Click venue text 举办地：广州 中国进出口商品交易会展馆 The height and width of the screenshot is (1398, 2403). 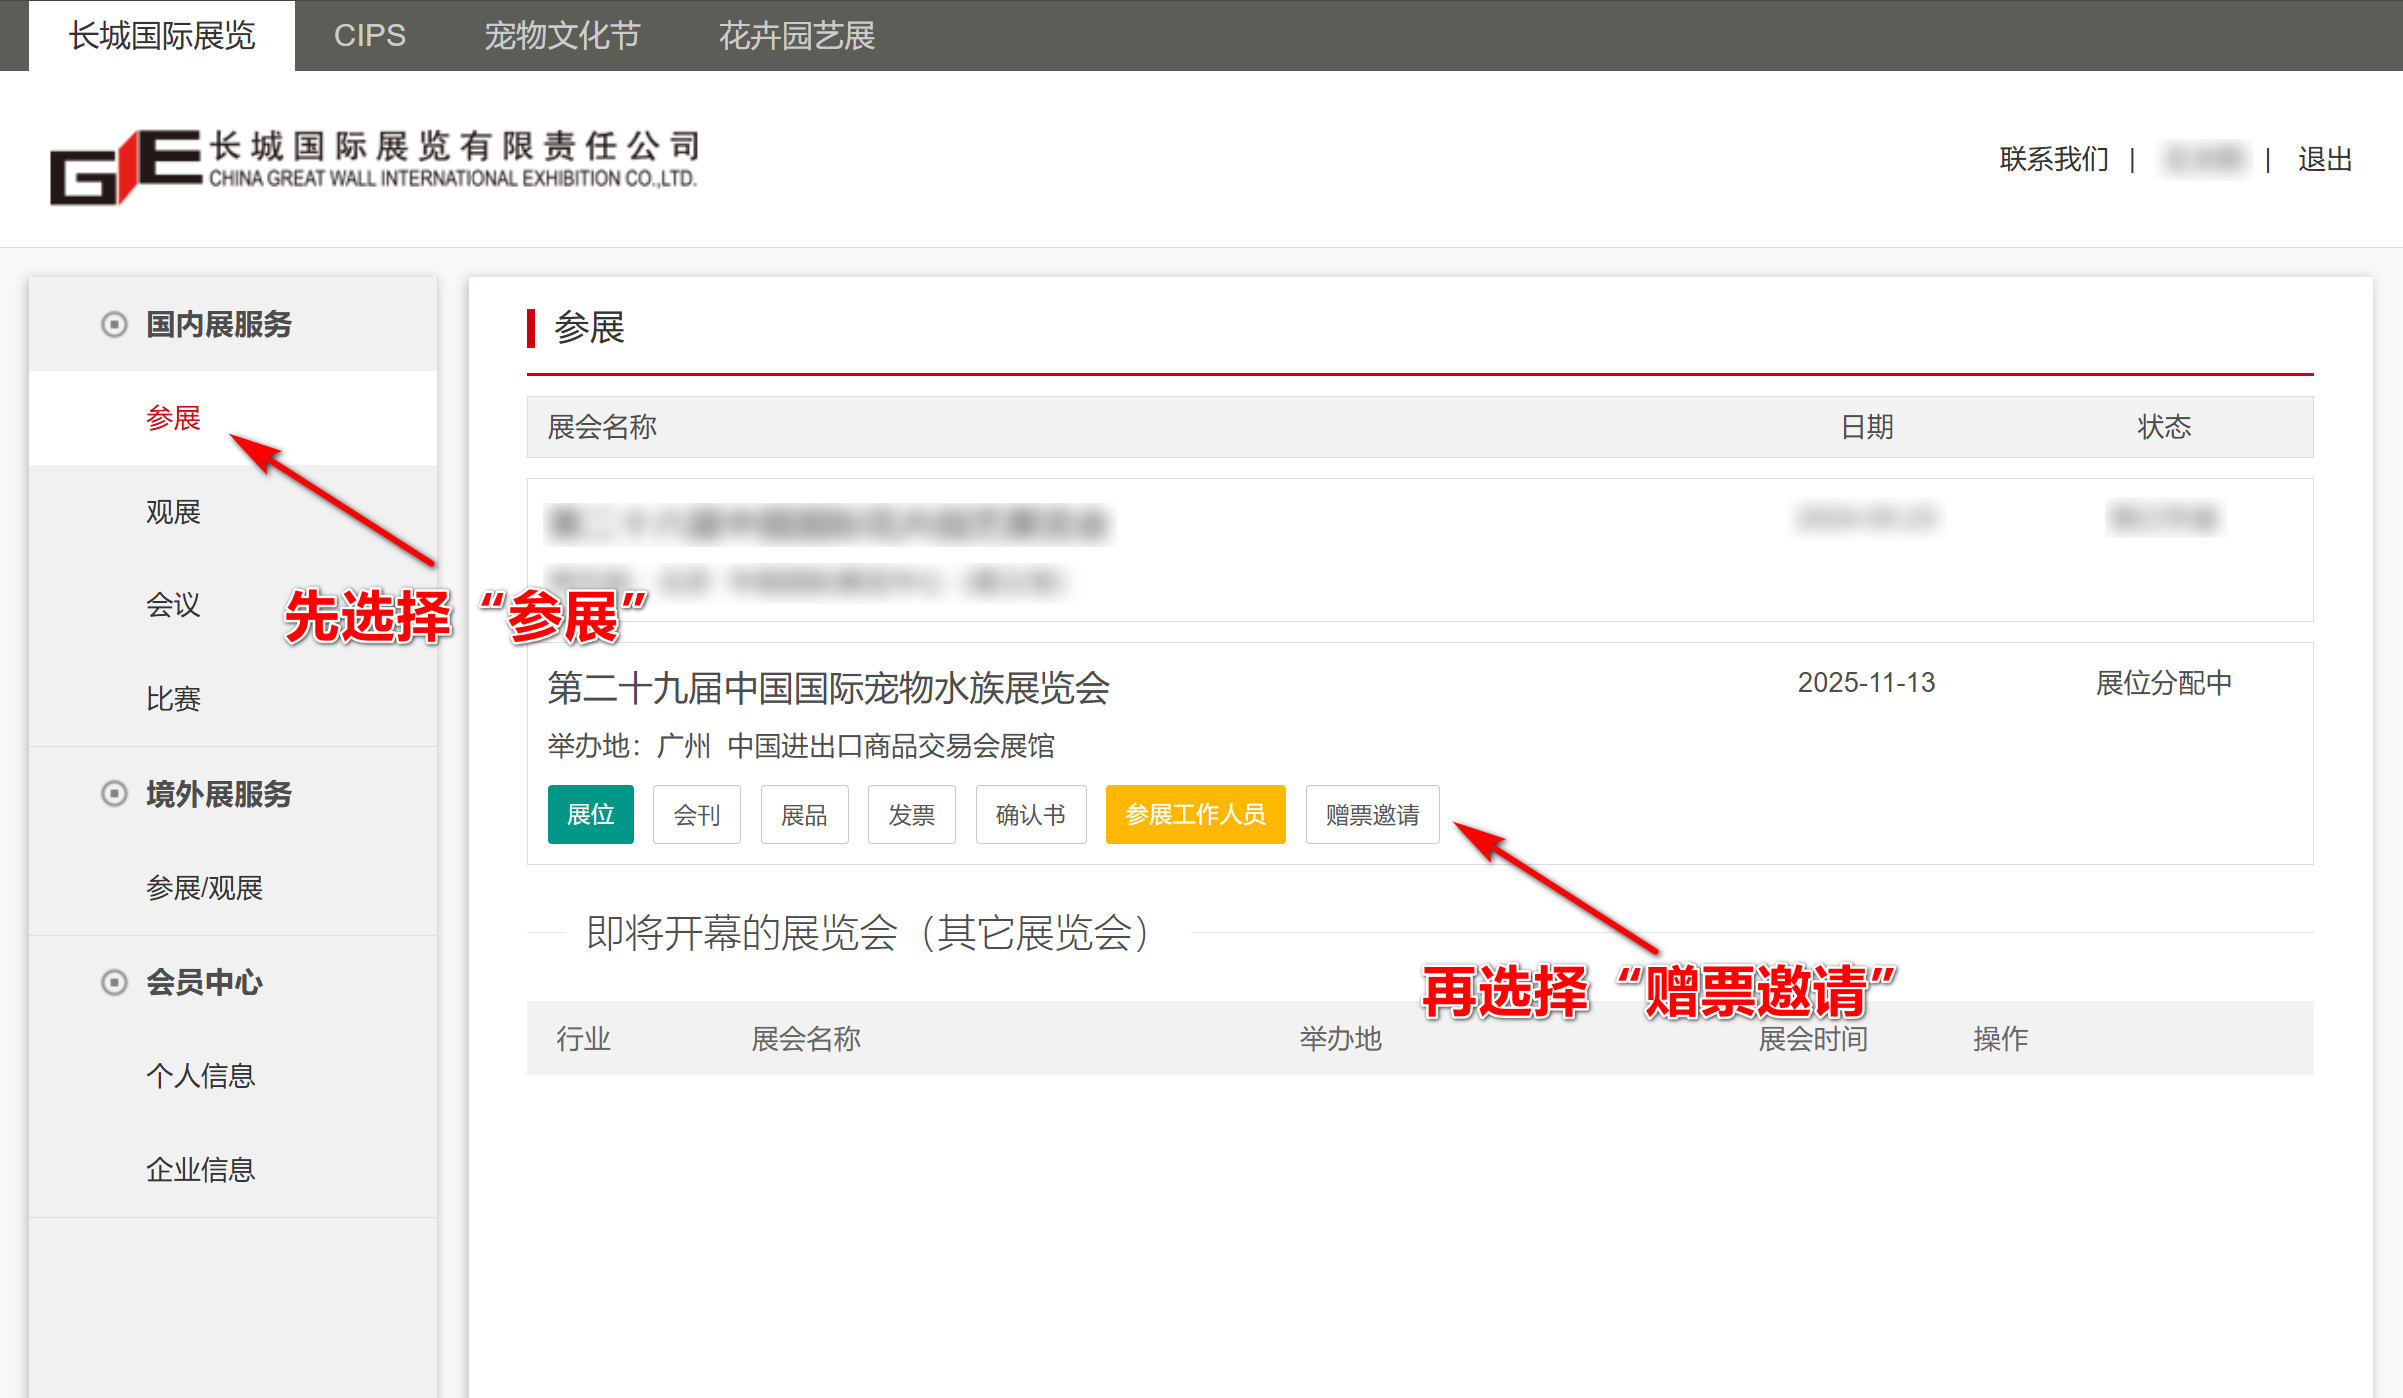tap(801, 746)
